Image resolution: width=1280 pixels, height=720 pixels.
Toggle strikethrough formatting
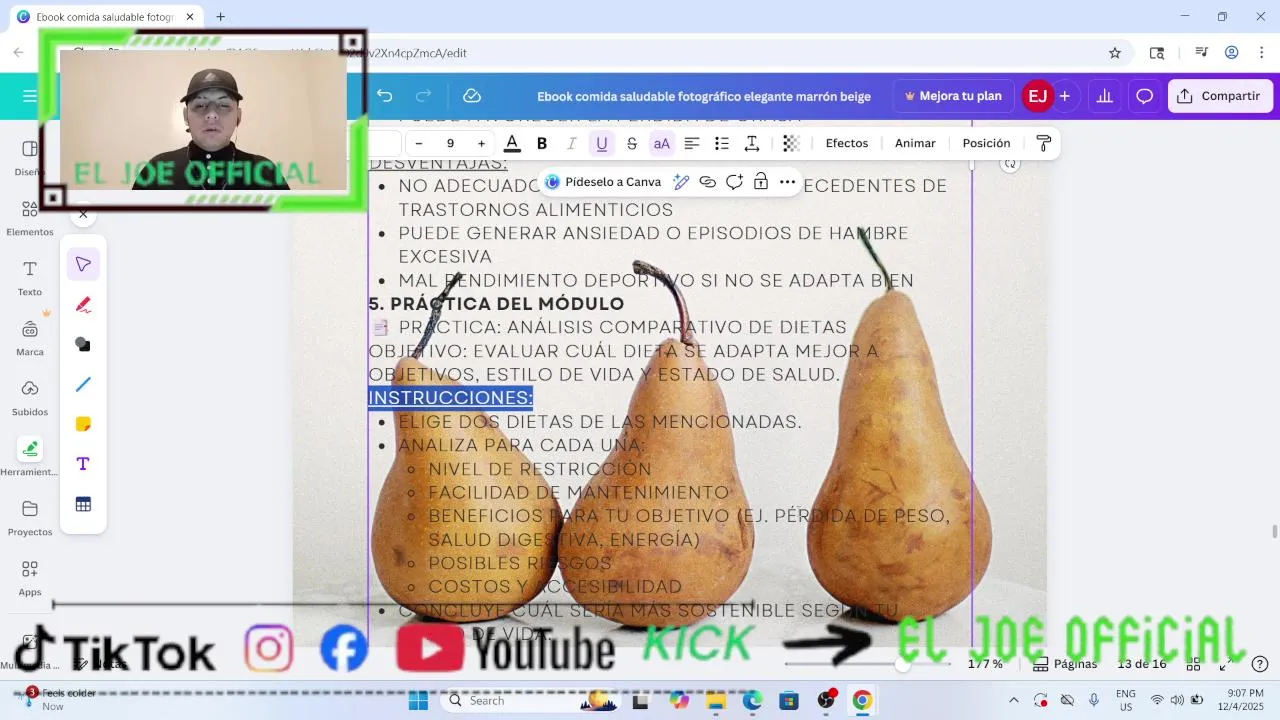point(632,143)
